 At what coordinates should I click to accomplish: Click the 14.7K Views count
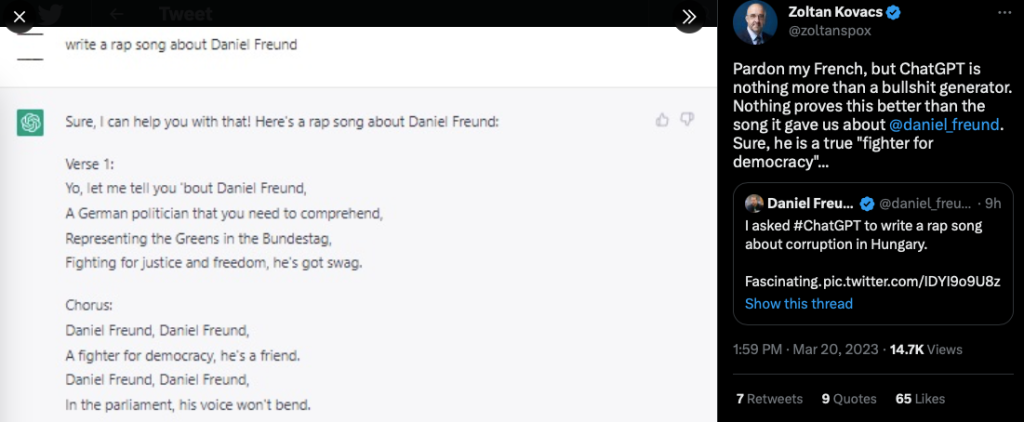[925, 349]
